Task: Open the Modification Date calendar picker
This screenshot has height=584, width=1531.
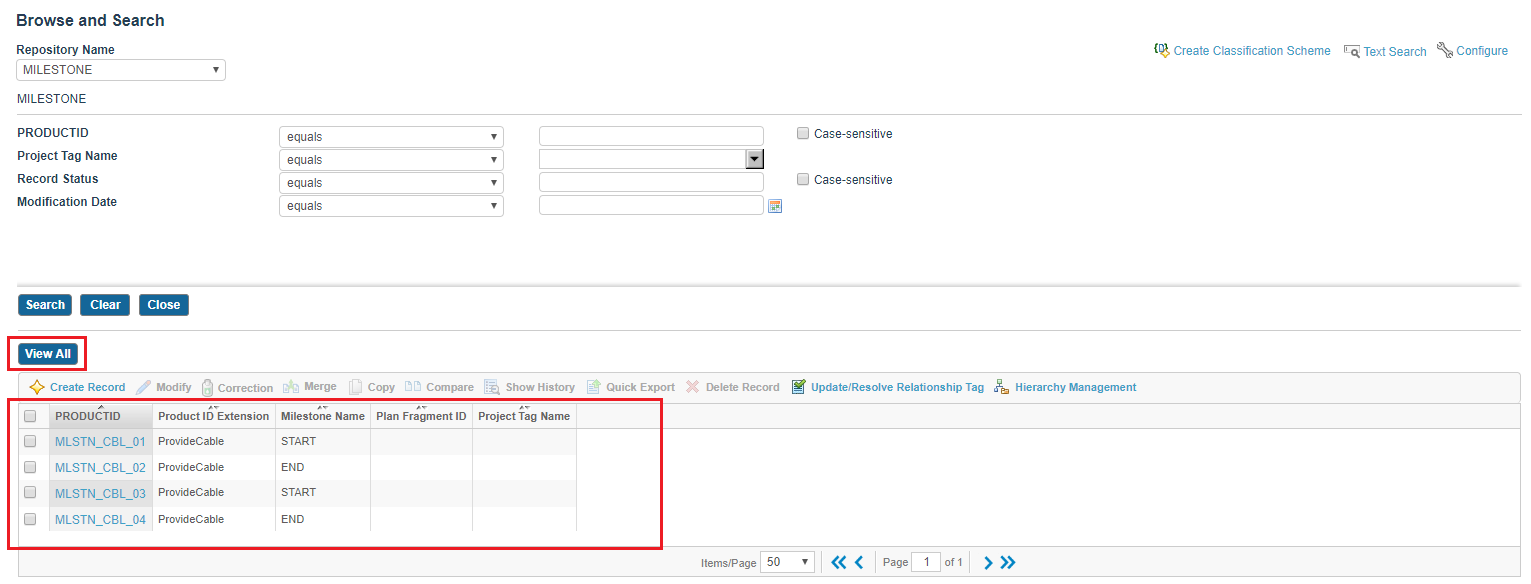Action: 774,206
